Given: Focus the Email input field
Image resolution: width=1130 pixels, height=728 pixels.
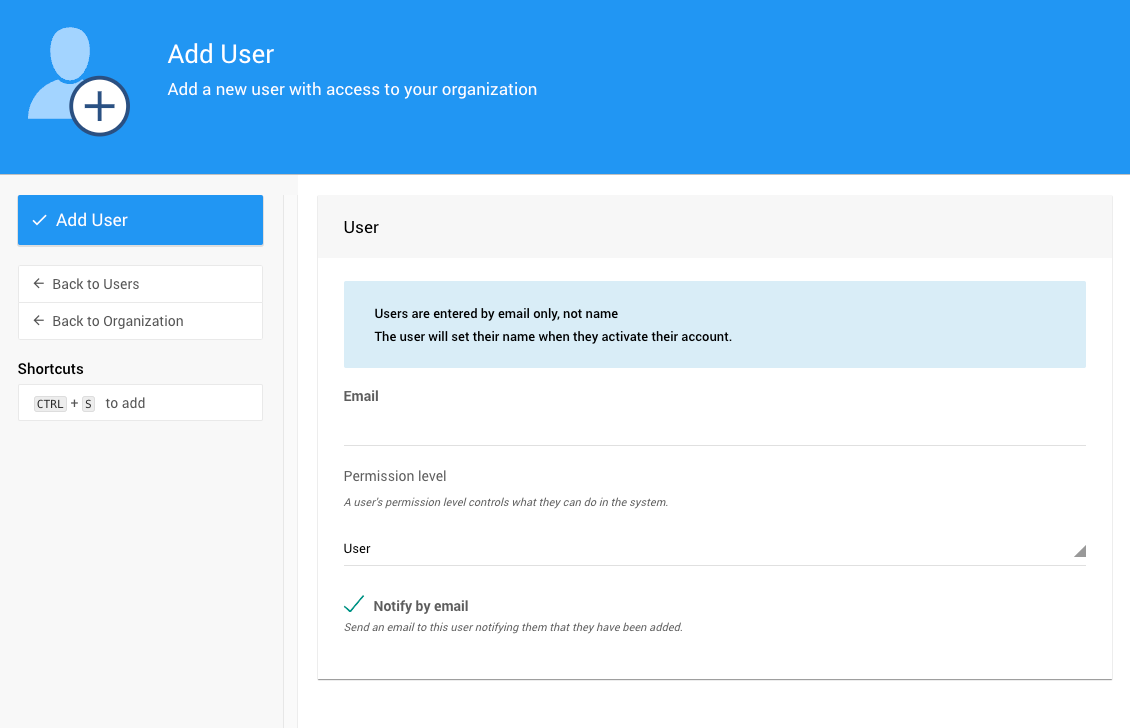Looking at the screenshot, I should point(714,428).
